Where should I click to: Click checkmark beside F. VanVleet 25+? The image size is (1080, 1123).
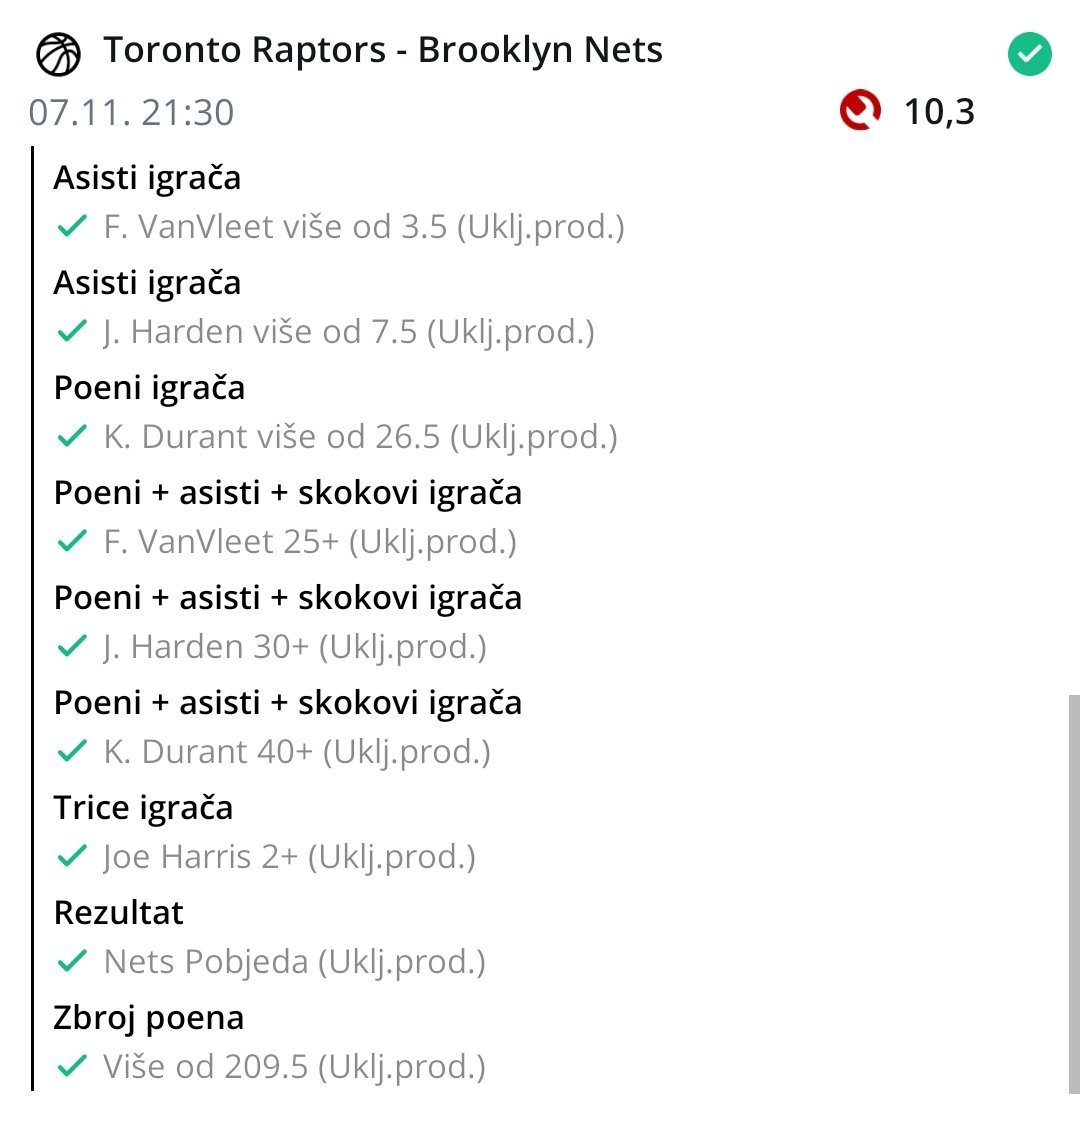(x=72, y=542)
